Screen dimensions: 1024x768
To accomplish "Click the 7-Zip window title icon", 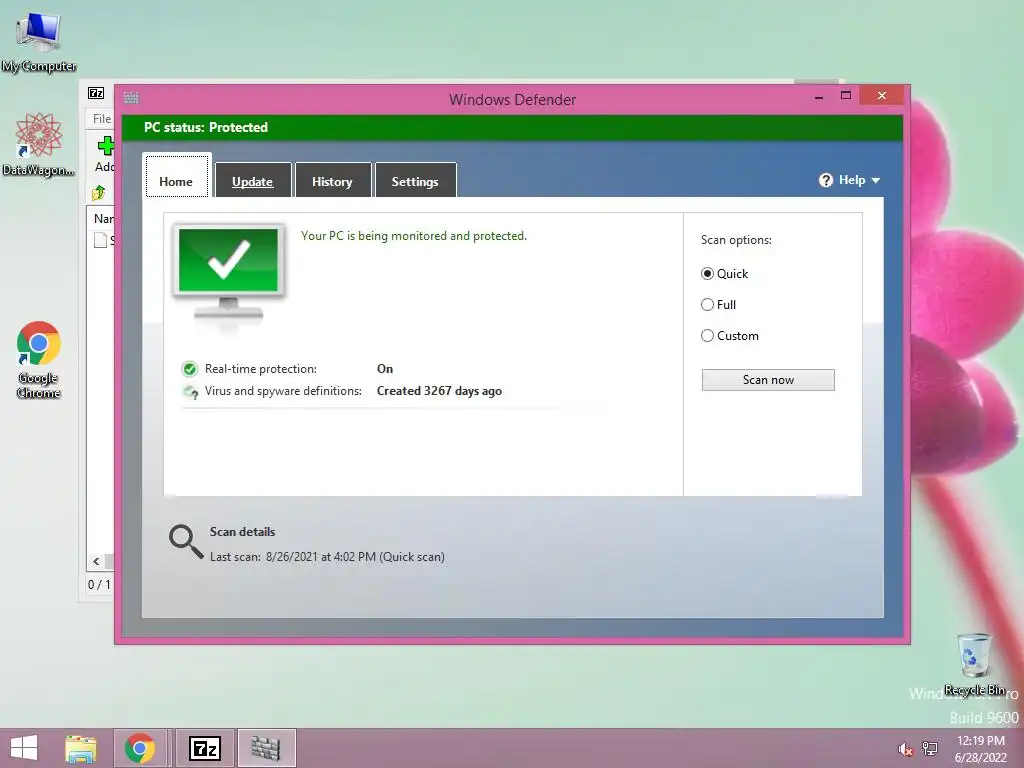I will [x=96, y=93].
